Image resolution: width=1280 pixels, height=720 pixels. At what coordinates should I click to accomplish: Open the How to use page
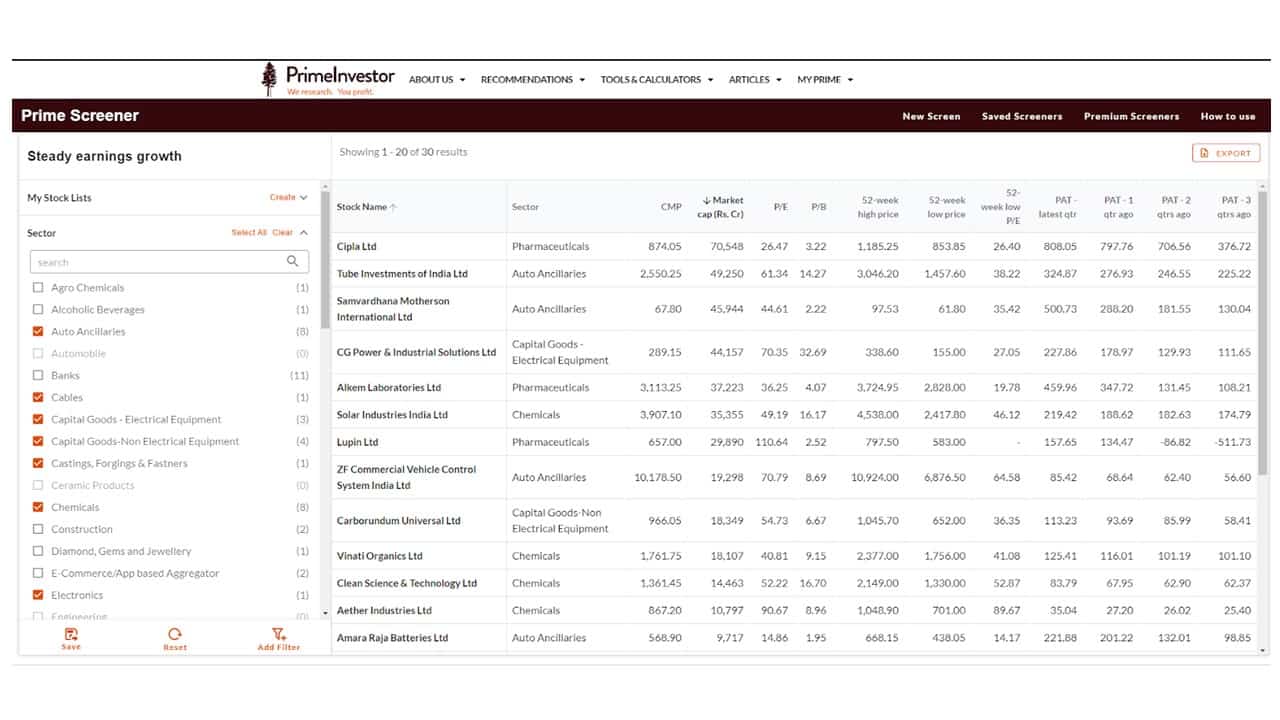1228,116
